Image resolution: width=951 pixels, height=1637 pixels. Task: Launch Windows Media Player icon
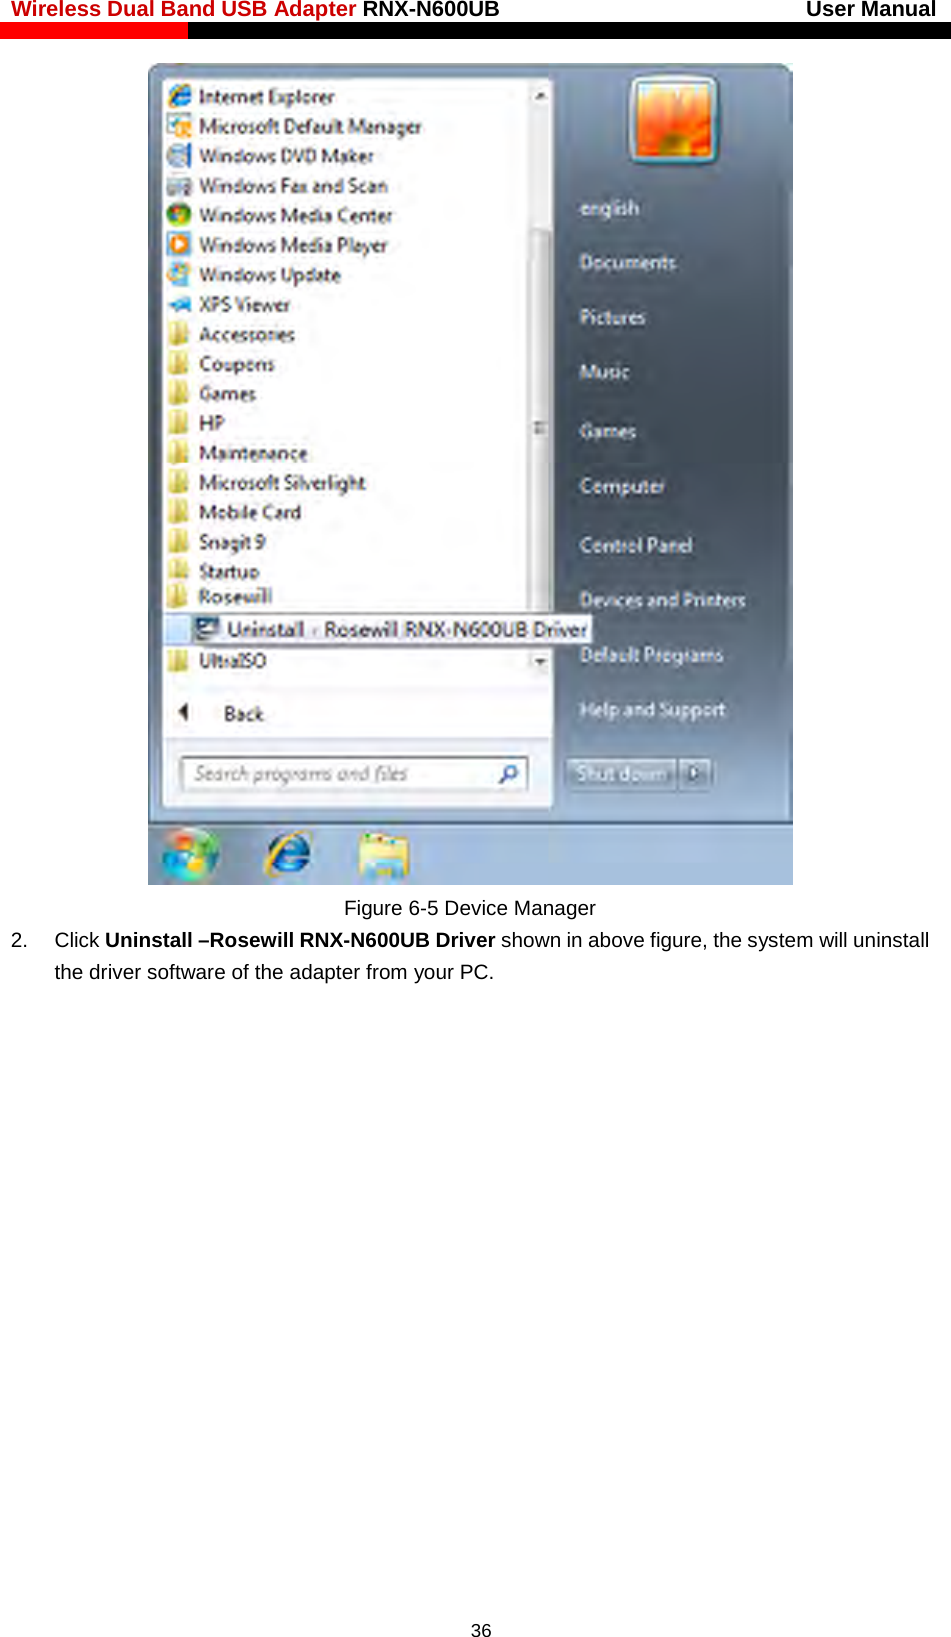(179, 244)
